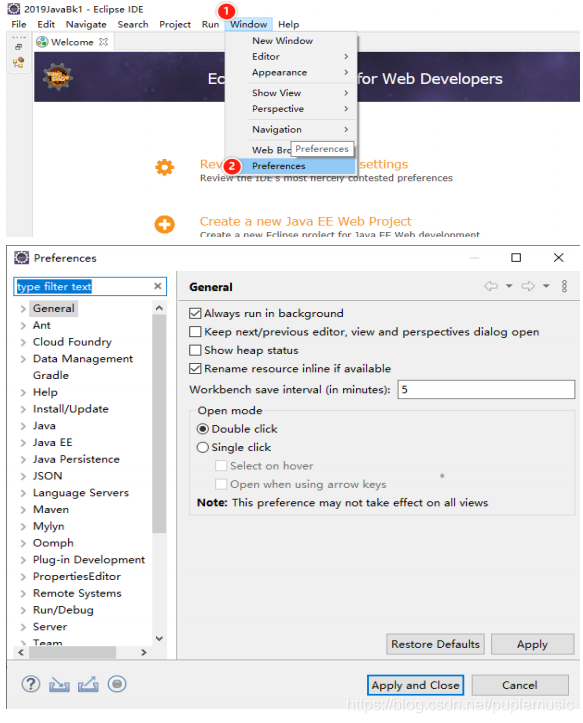Click the tree vertical scrollbar thumb

[159, 424]
